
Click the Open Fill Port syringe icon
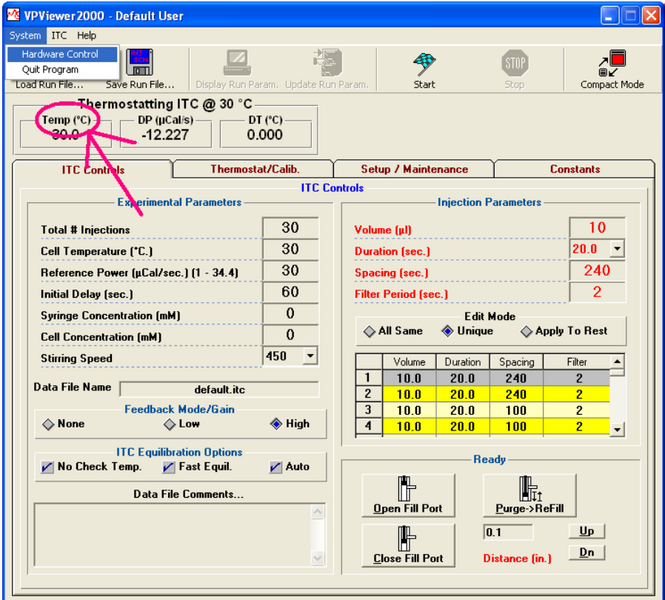pos(408,488)
